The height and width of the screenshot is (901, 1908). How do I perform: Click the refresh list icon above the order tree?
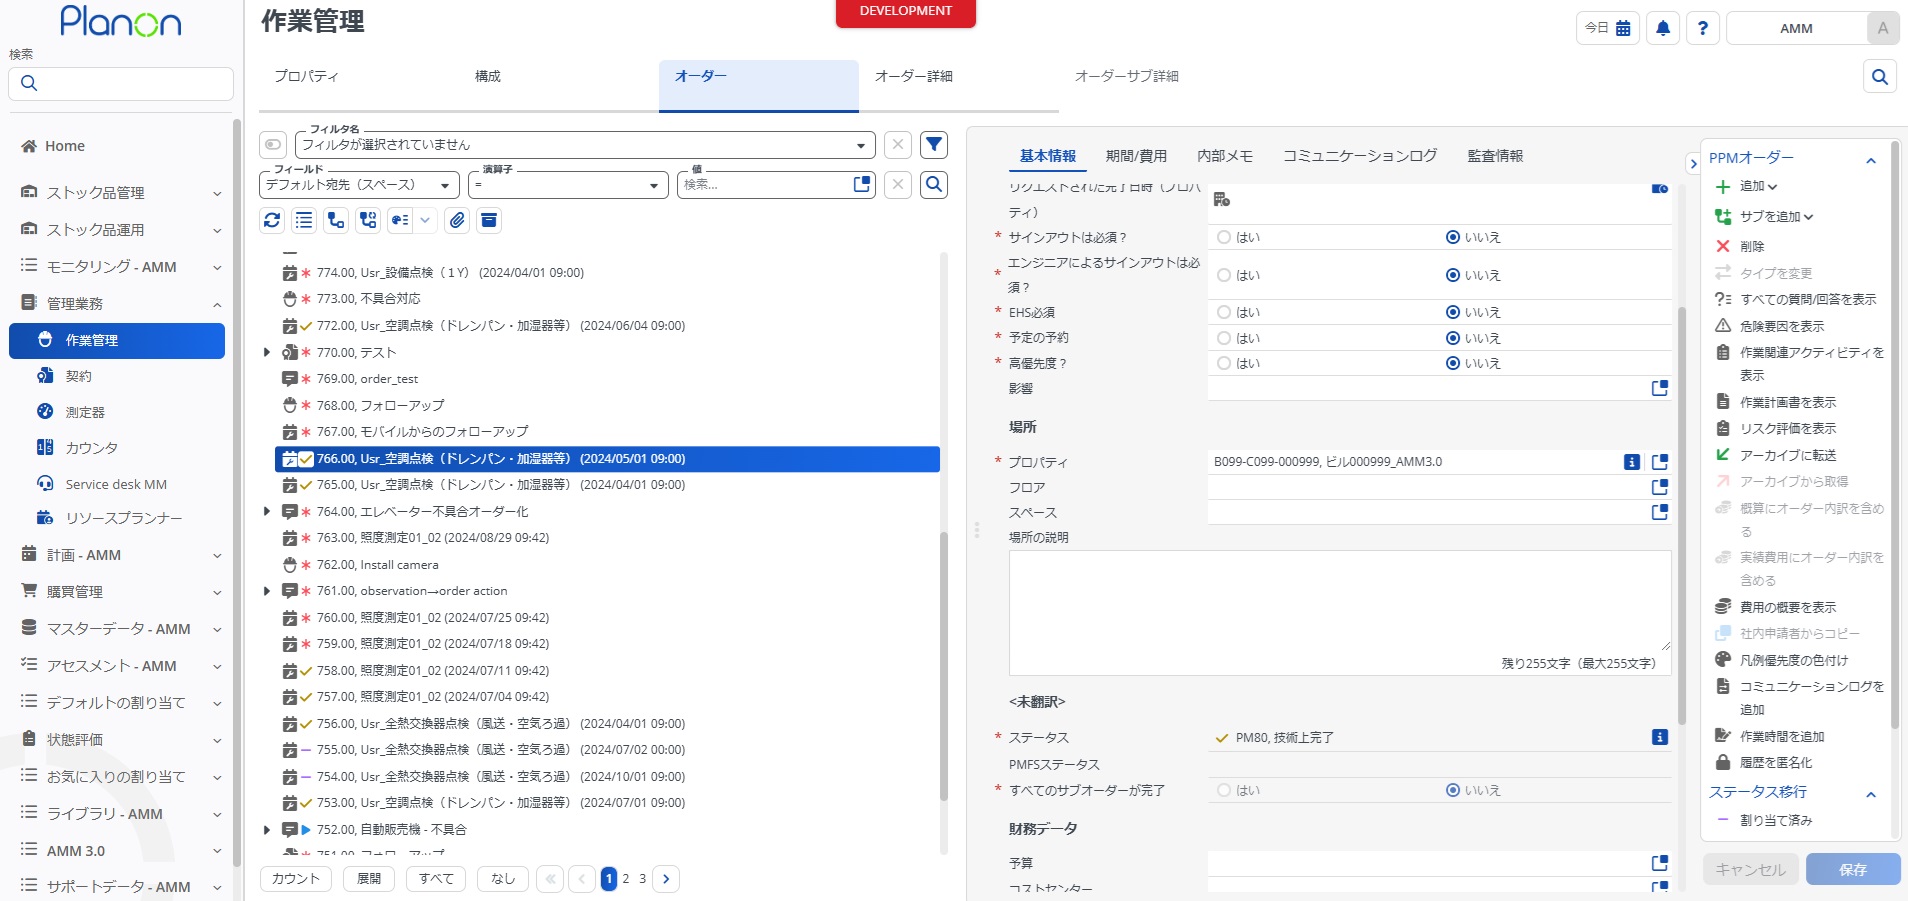(x=272, y=220)
